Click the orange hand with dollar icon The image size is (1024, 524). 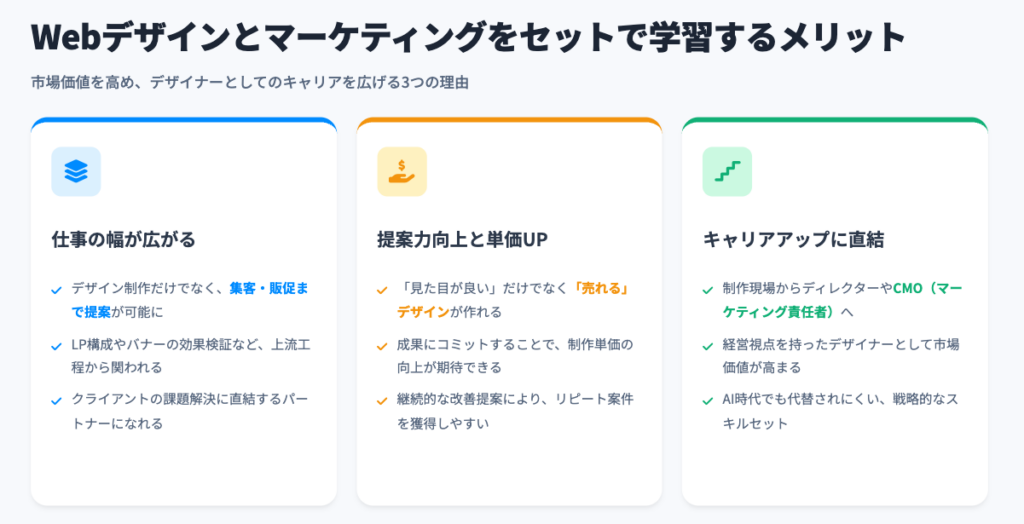click(401, 172)
